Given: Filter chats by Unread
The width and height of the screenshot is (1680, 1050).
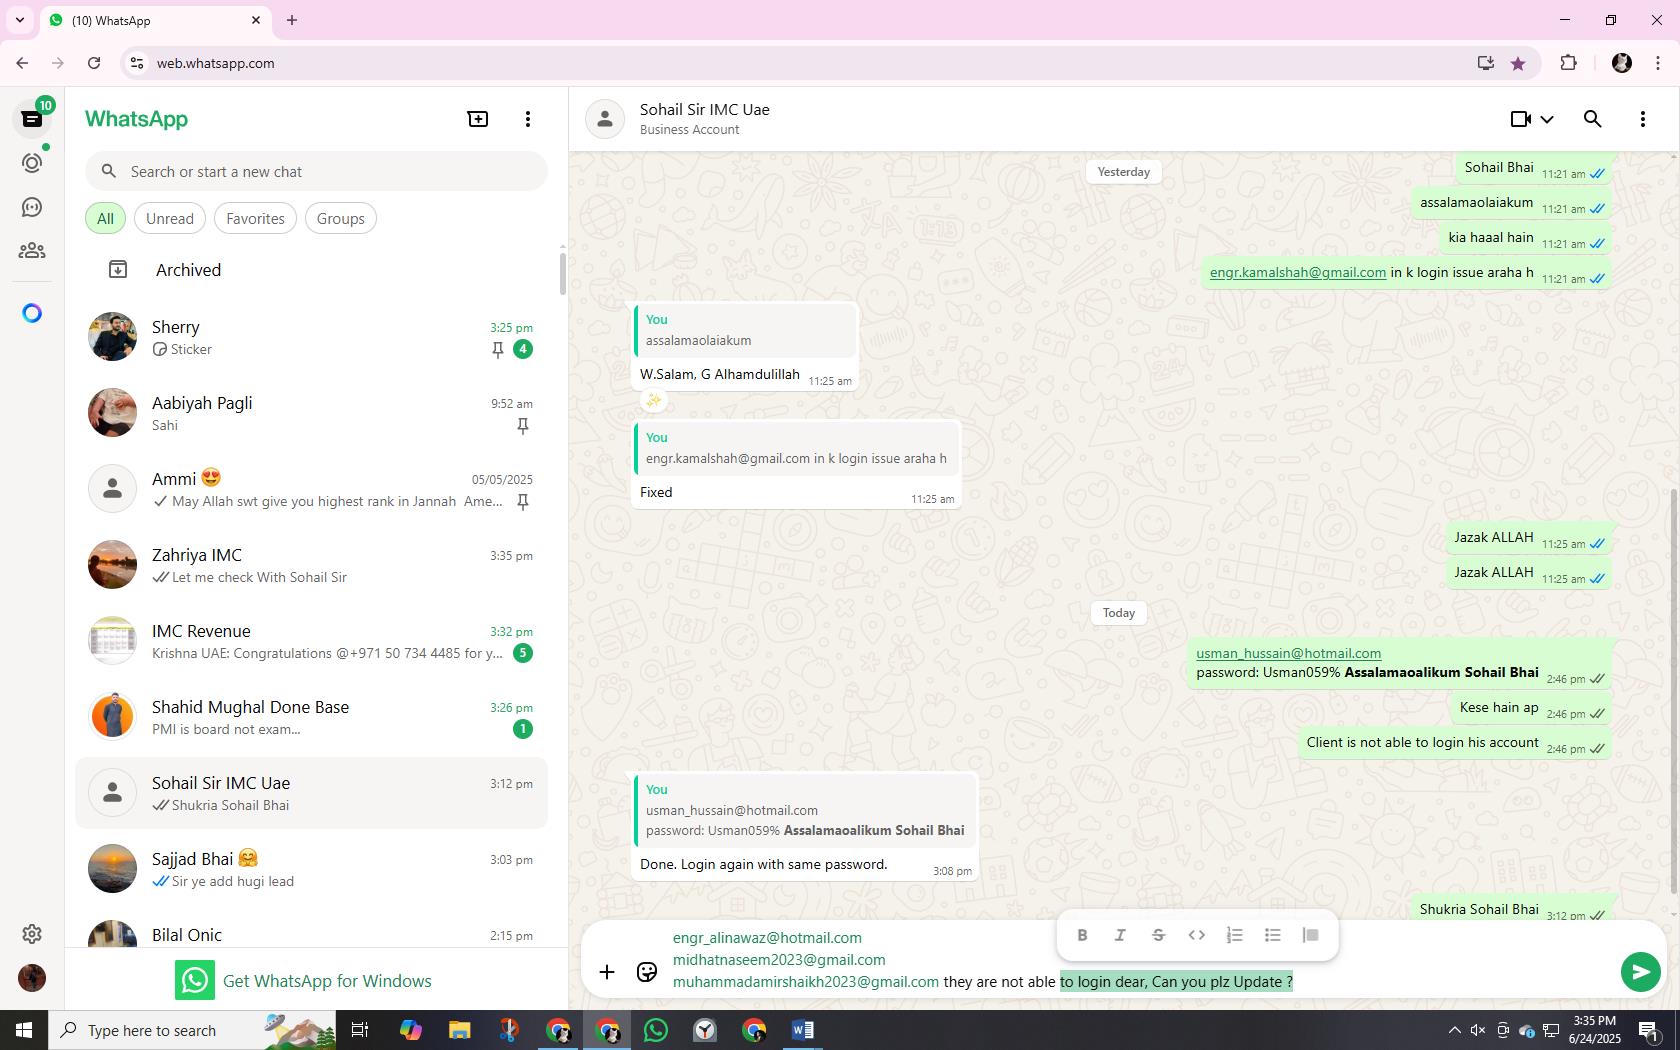Looking at the screenshot, I should (x=170, y=218).
